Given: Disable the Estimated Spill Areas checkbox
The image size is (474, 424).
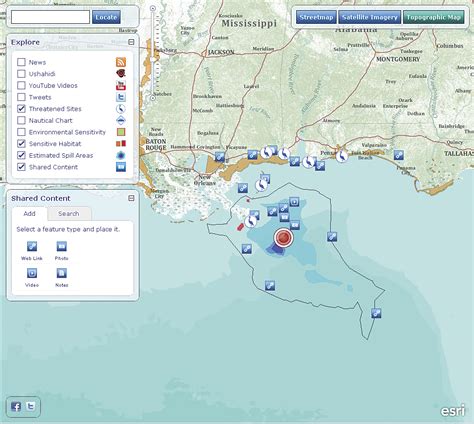Looking at the screenshot, I should [21, 155].
